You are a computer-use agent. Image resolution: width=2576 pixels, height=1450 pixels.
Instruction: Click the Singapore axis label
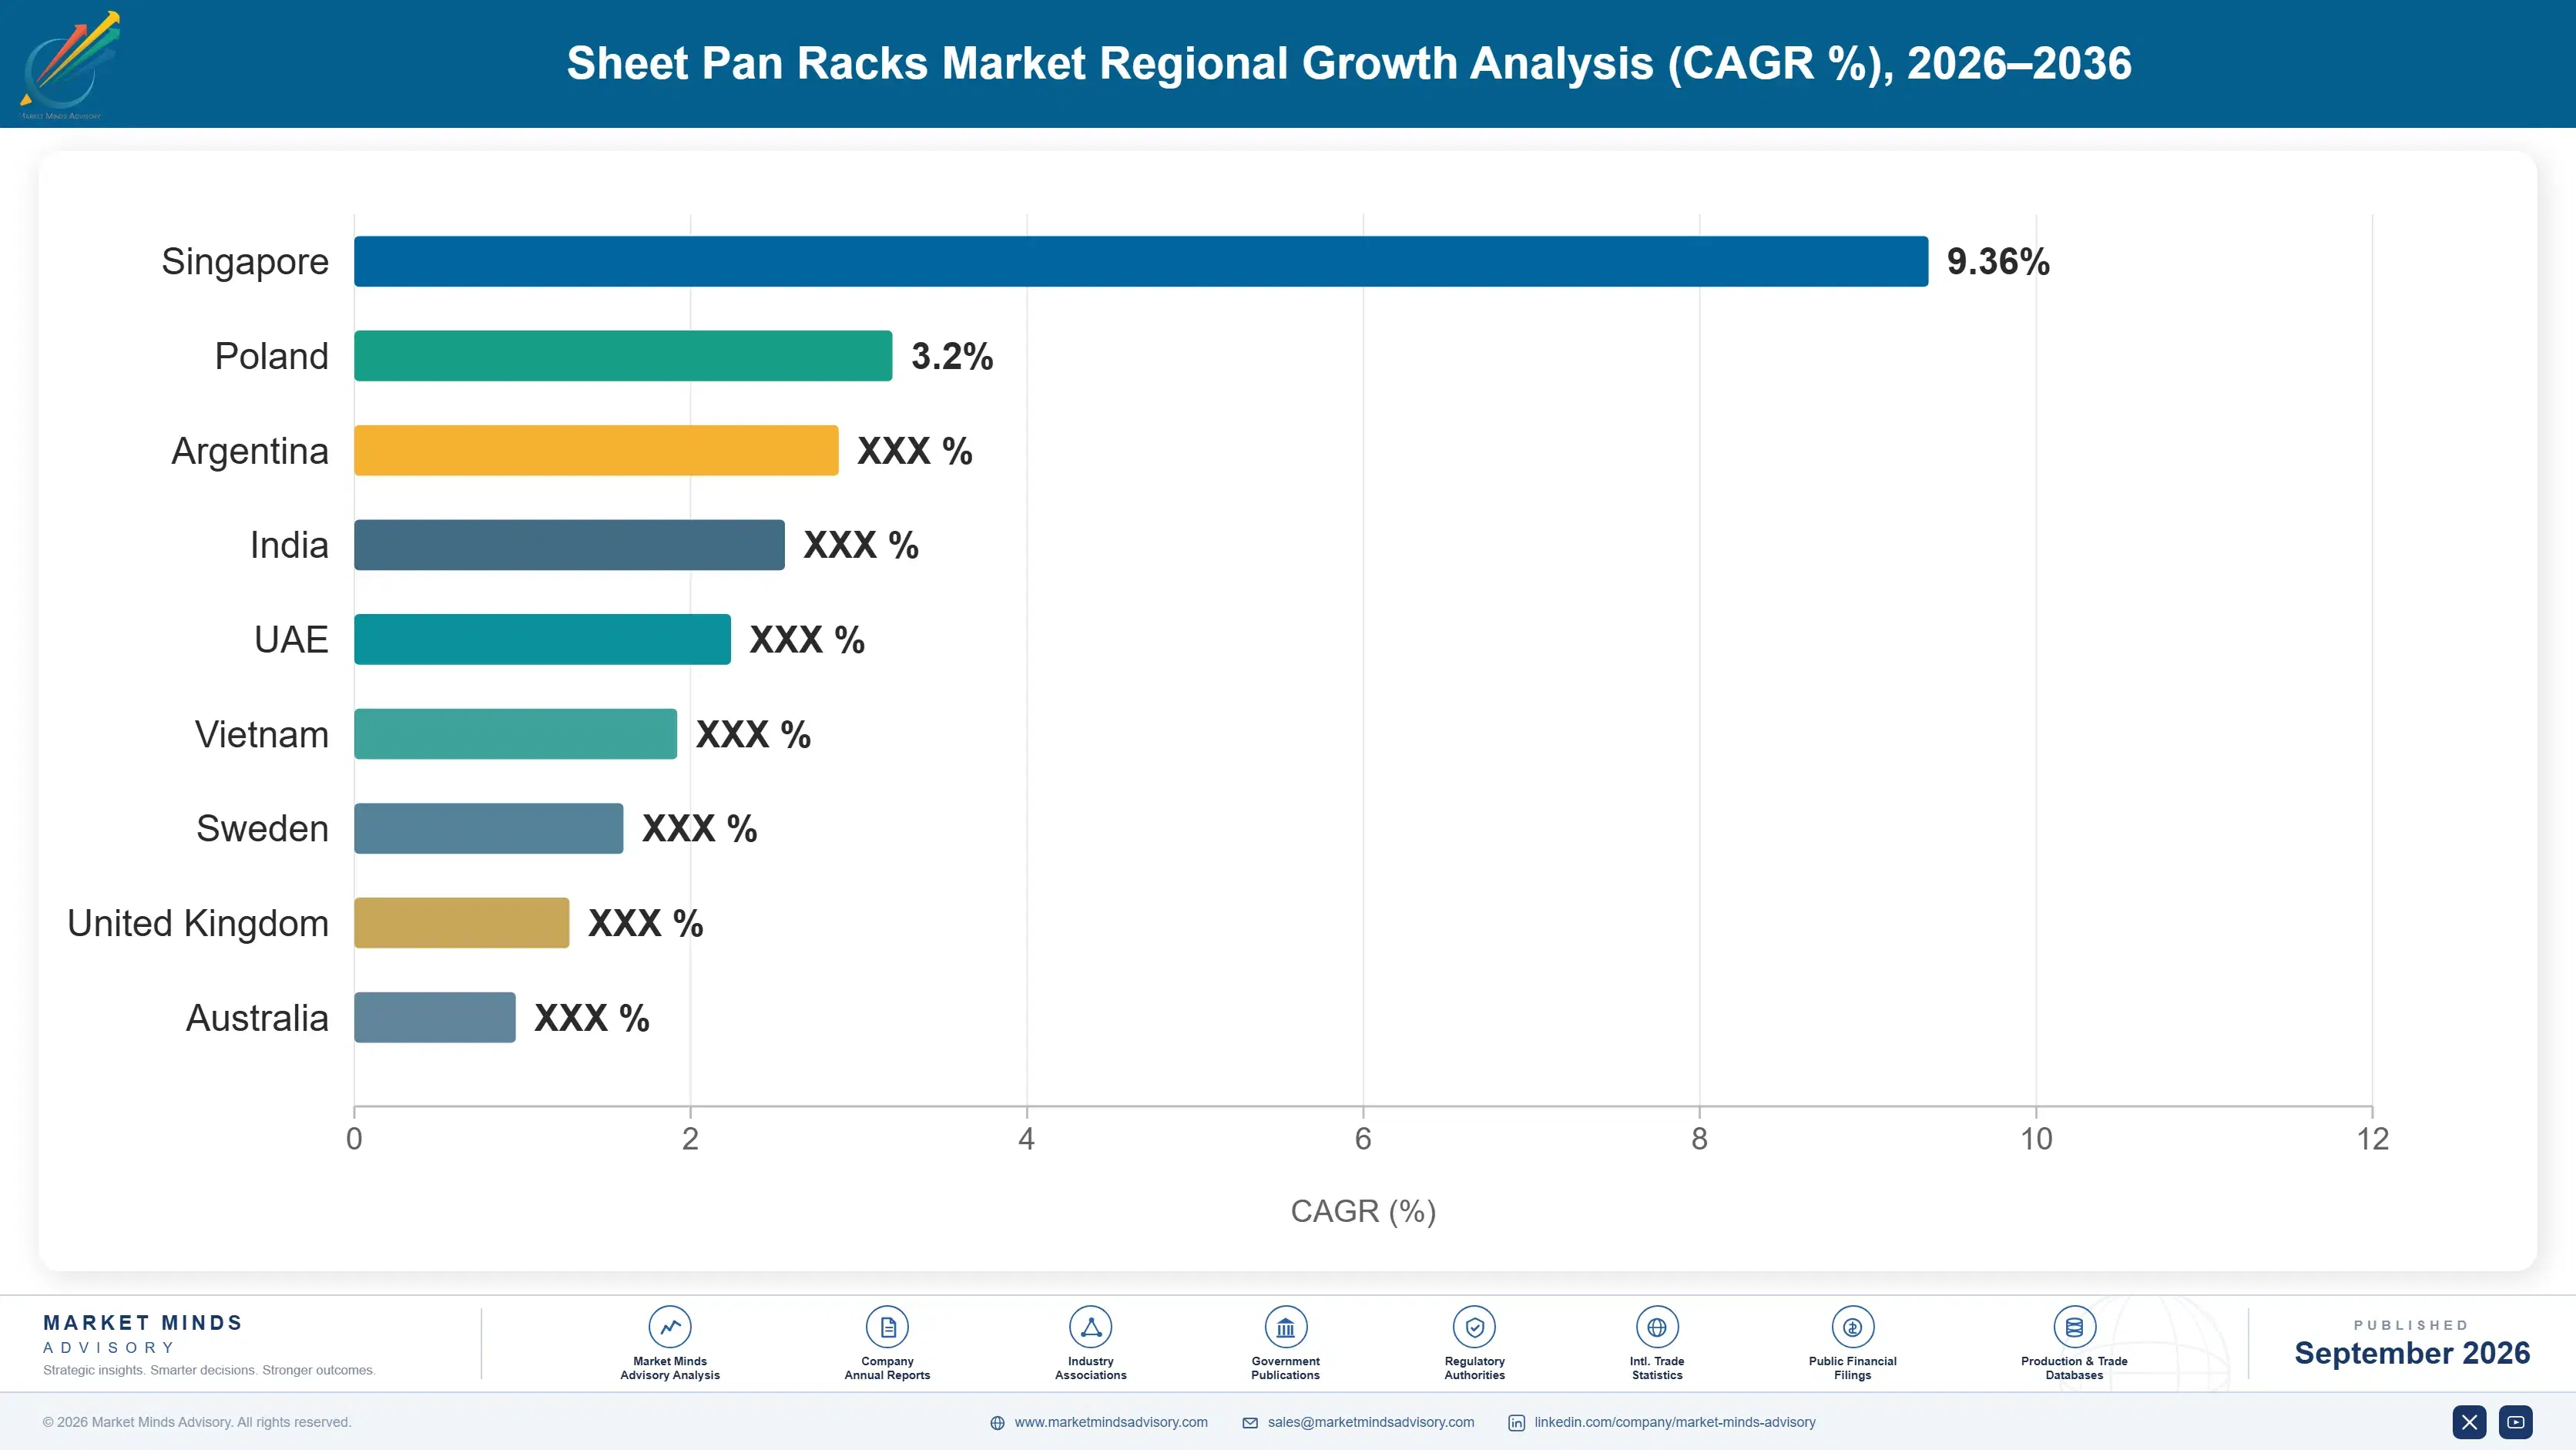coord(245,262)
